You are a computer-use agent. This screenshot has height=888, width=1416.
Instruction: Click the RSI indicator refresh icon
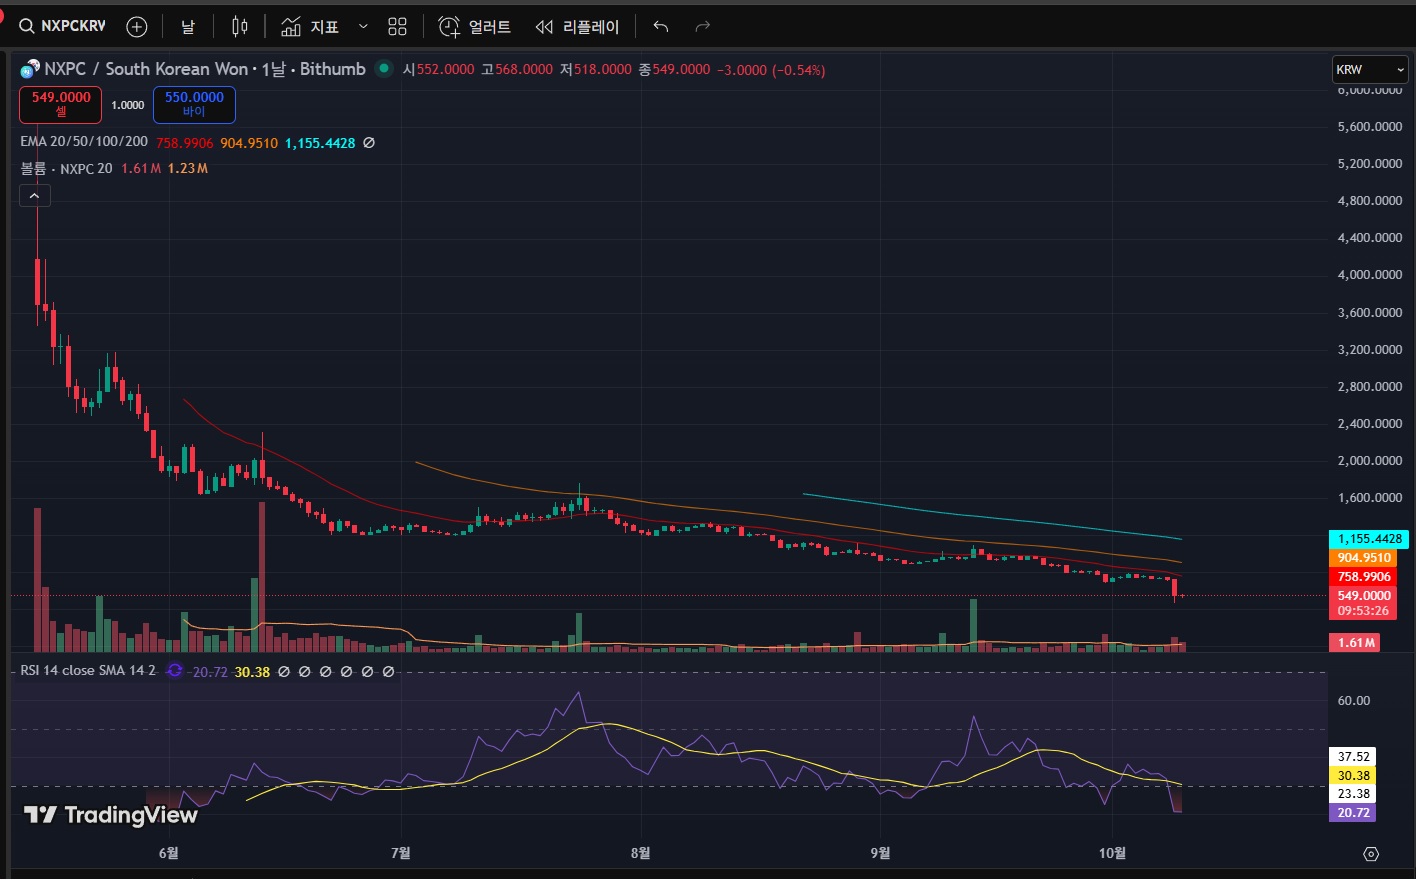coord(175,671)
